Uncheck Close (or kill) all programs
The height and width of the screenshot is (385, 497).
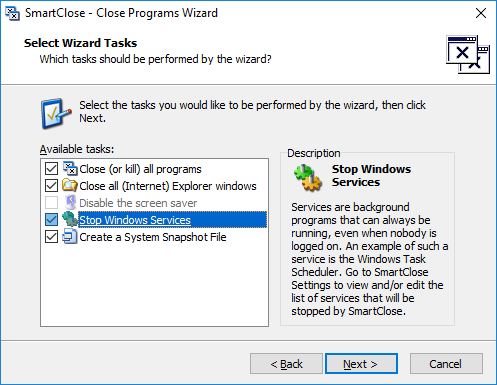(51, 169)
